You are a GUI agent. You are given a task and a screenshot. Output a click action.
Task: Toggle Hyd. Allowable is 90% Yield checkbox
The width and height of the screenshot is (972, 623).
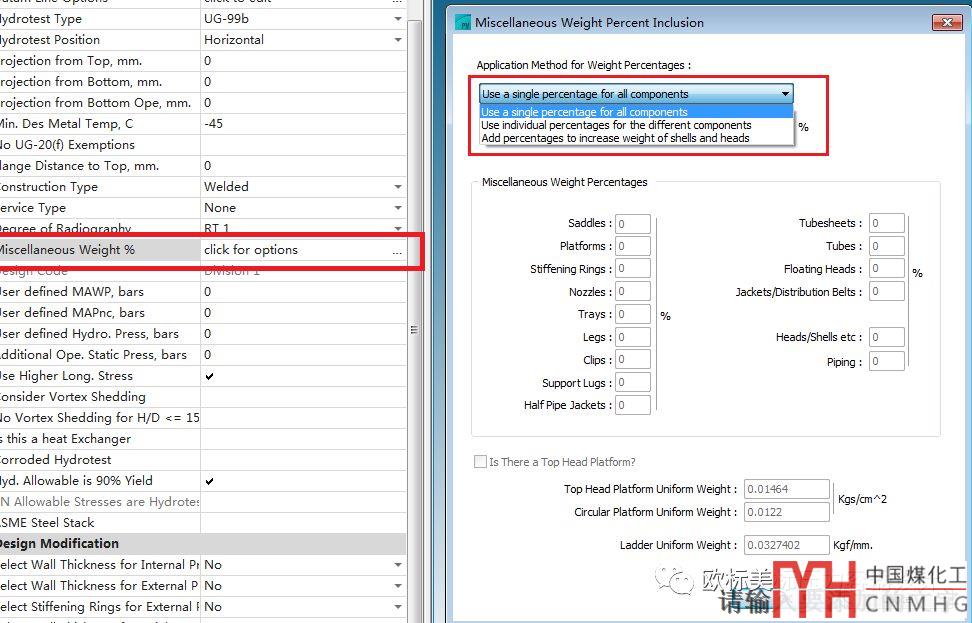click(210, 481)
